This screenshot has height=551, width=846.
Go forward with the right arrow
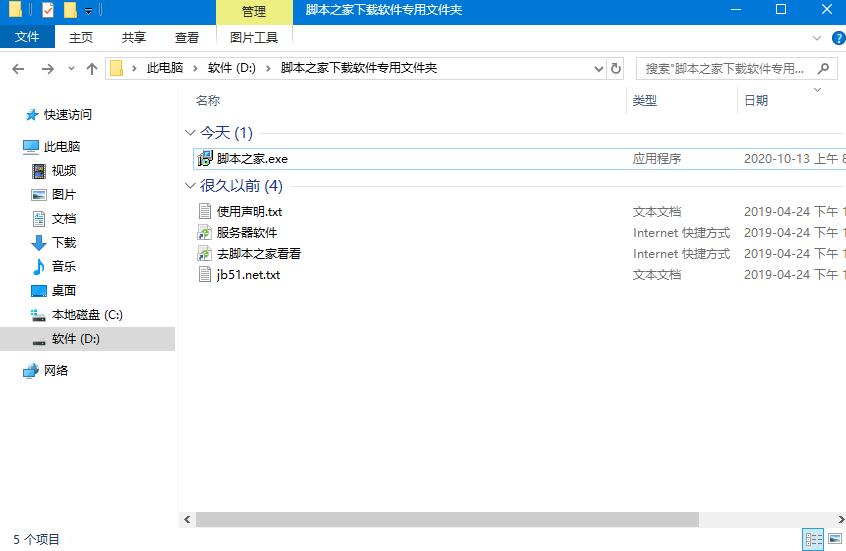point(47,69)
